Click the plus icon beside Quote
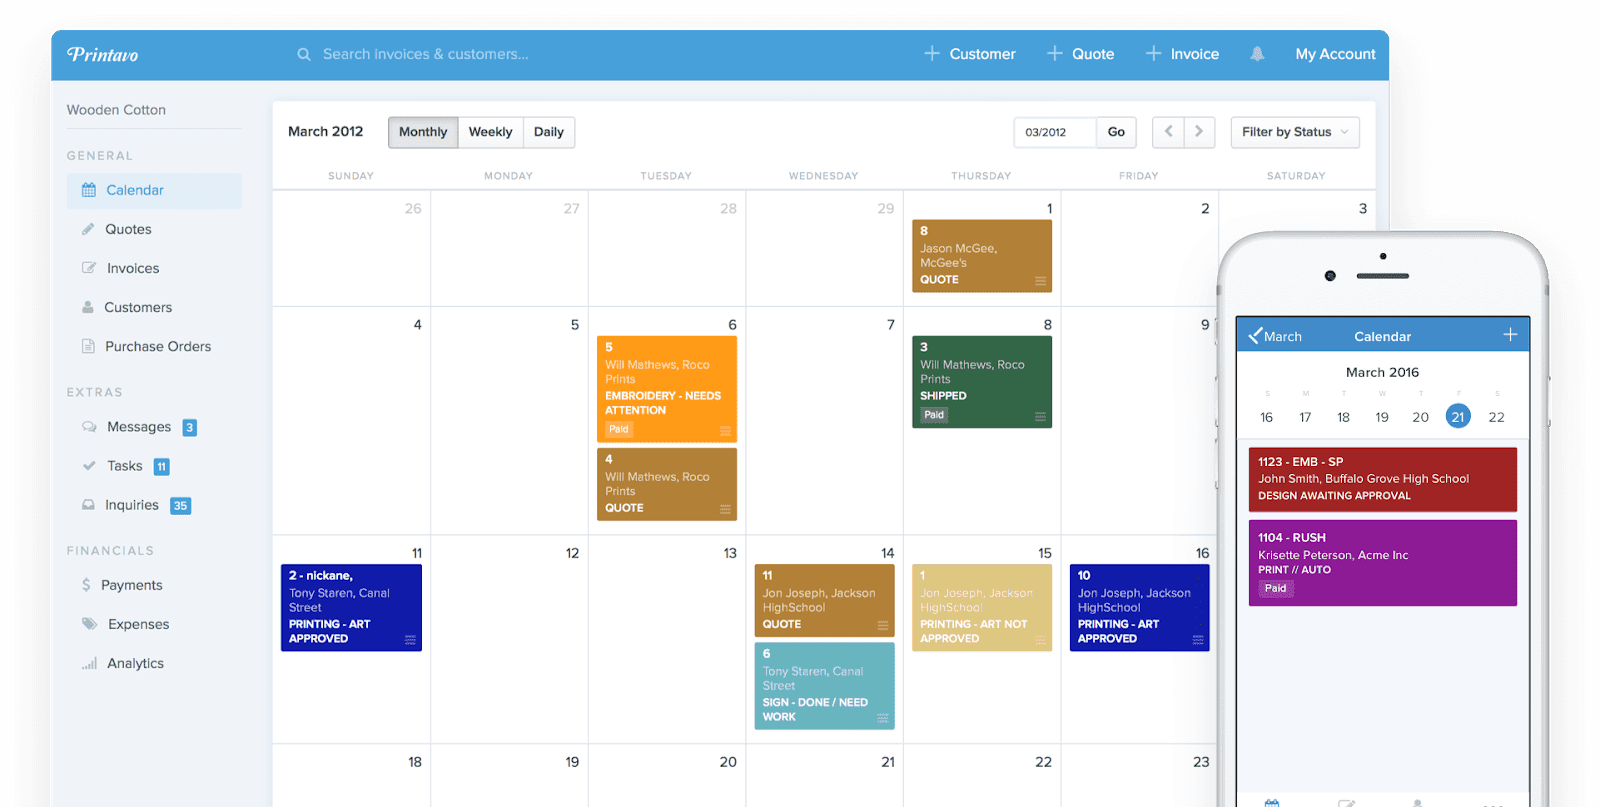 tap(1055, 53)
